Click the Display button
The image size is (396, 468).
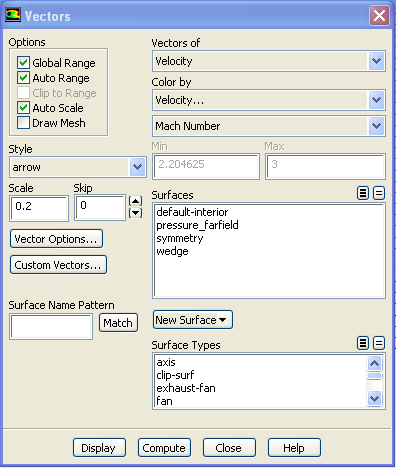tap(99, 448)
